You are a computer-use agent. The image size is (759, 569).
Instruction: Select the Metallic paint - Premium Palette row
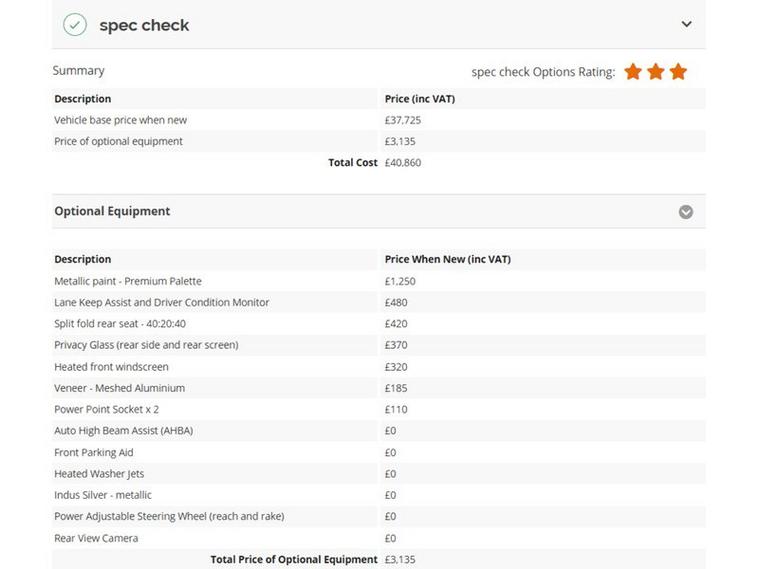128,281
